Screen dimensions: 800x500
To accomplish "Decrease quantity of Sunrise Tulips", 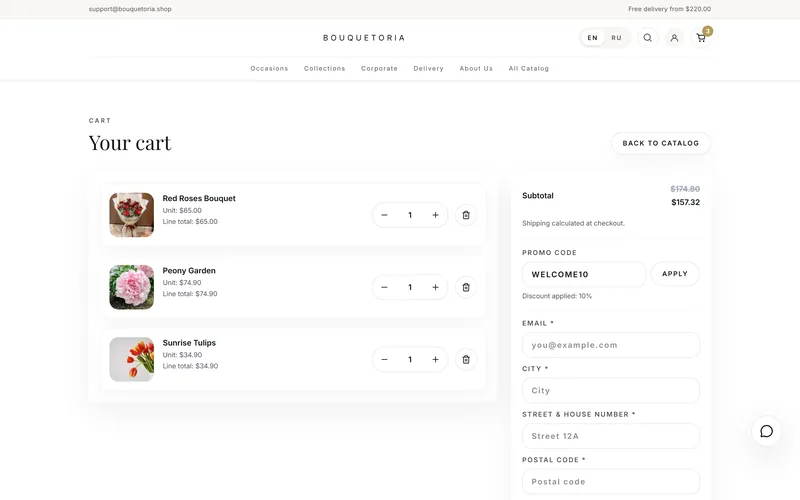I will click(x=384, y=360).
